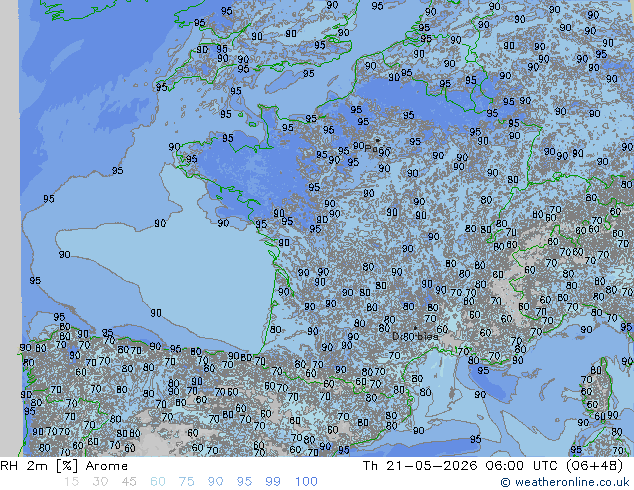This screenshot has height=490, width=634.
Task: Click the legend value 100
Action: click(306, 482)
